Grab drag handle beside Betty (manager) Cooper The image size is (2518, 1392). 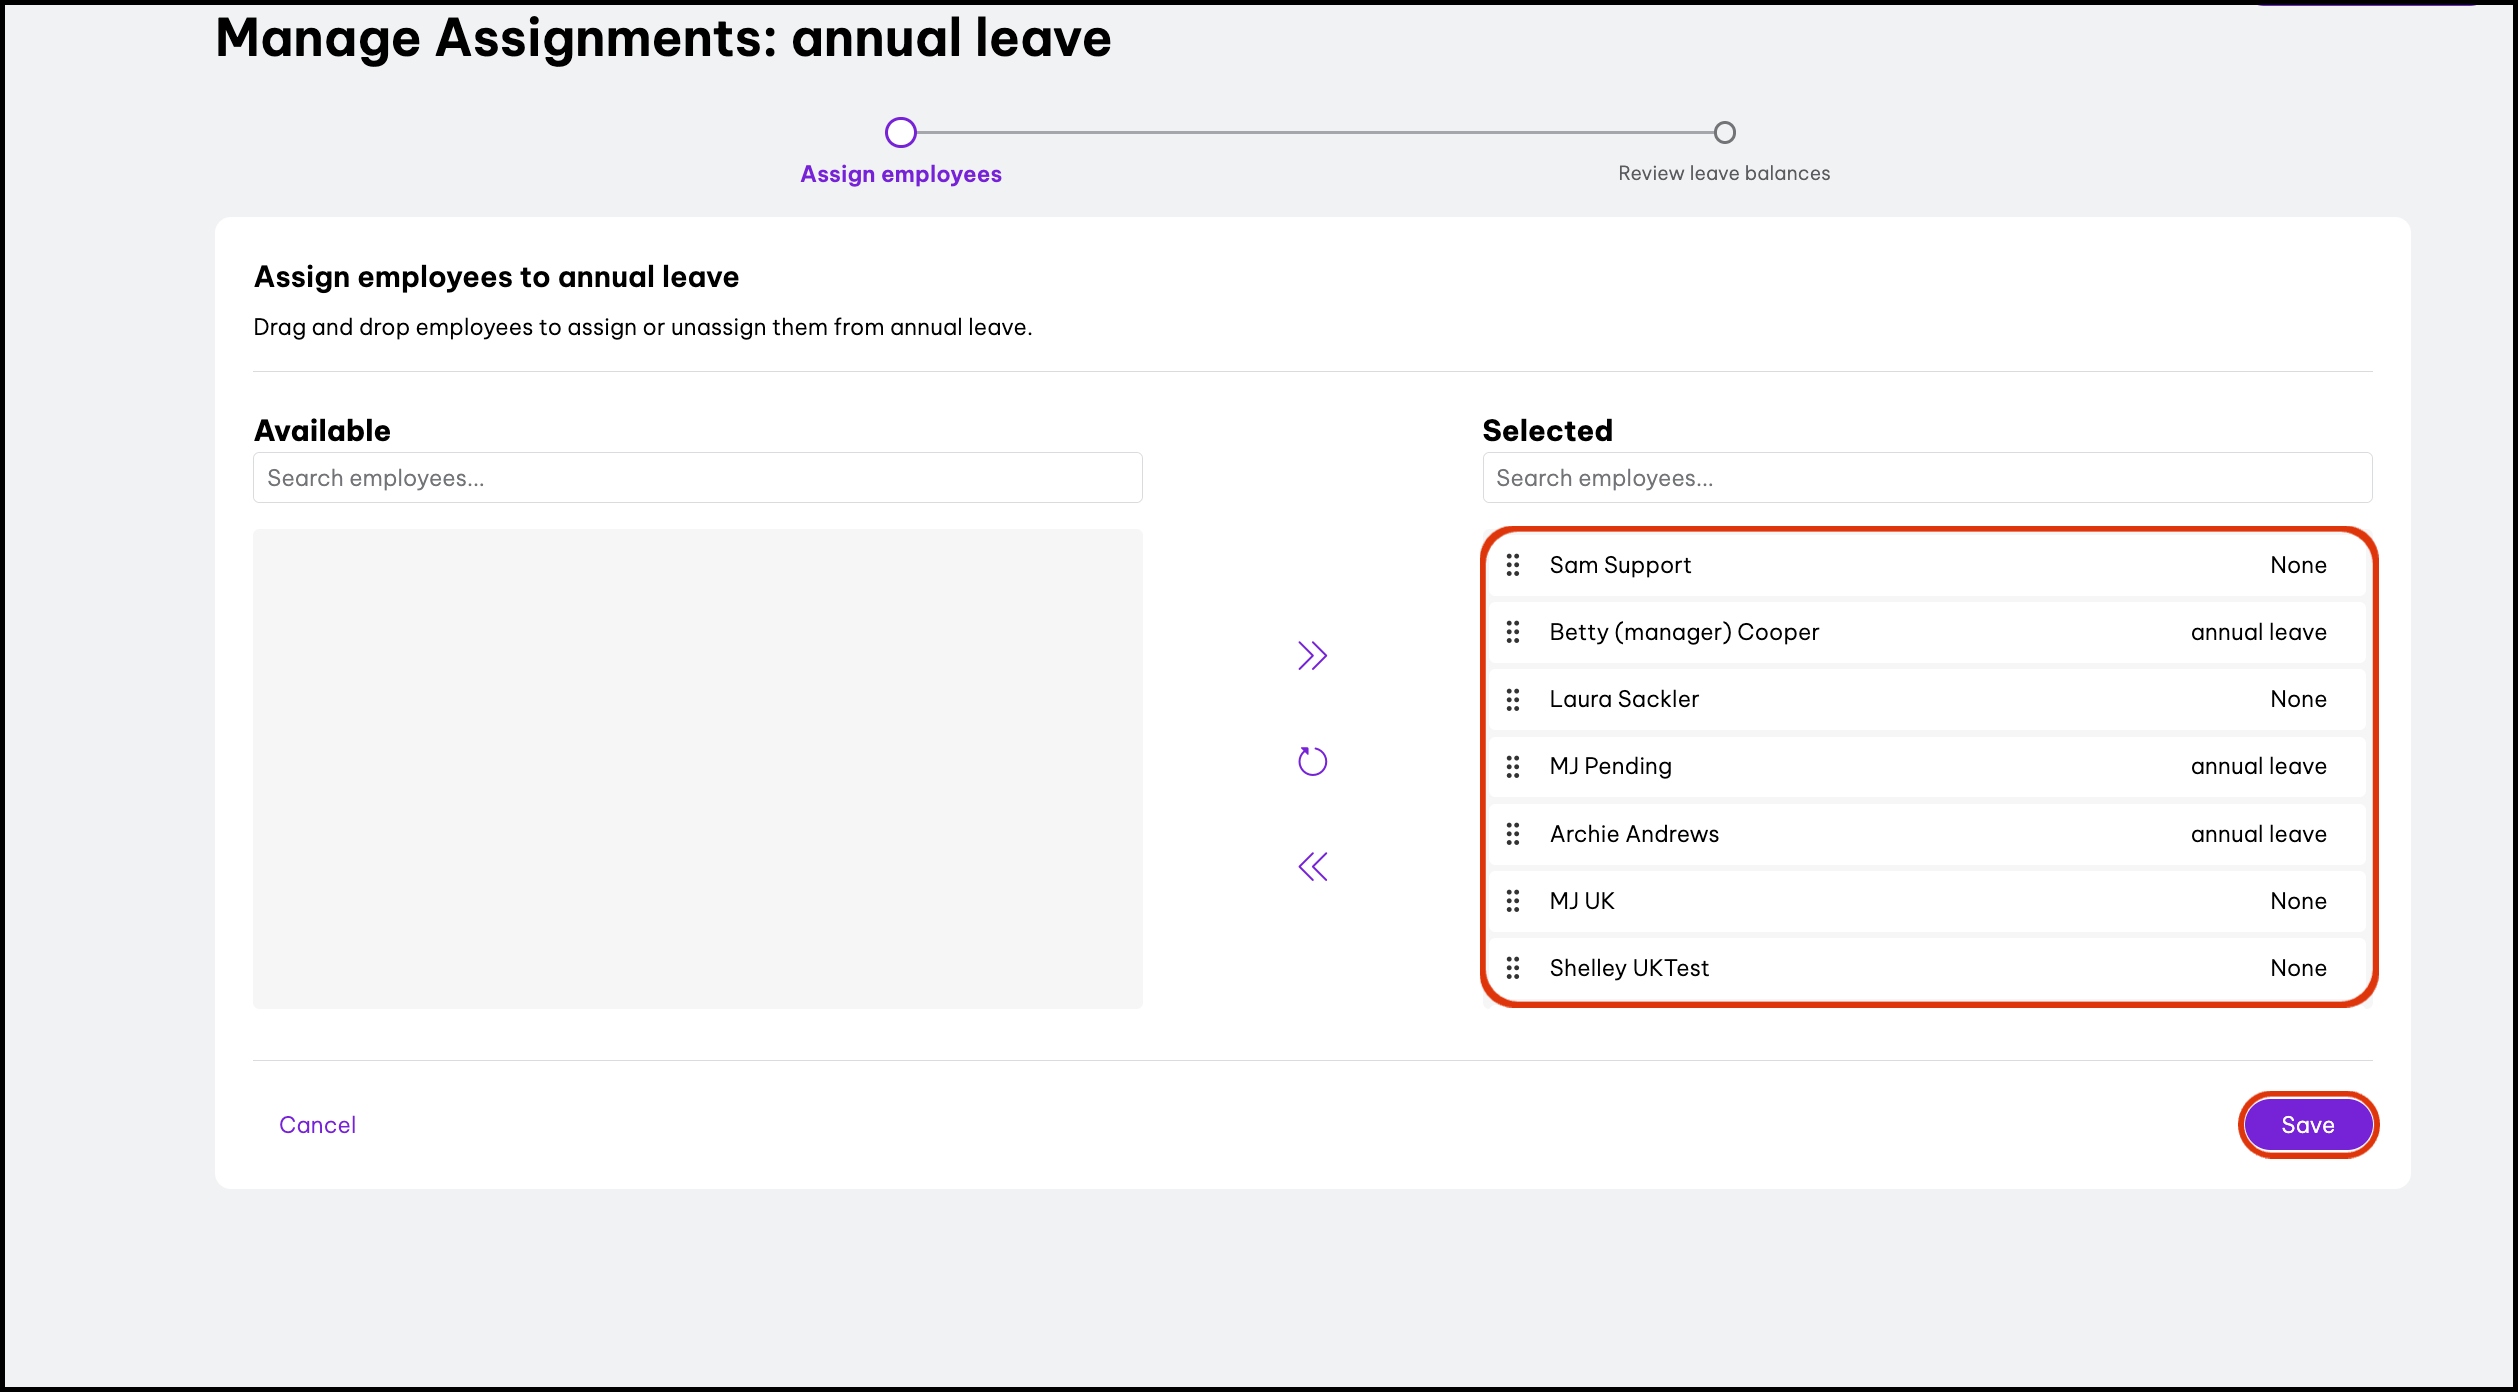click(1513, 633)
